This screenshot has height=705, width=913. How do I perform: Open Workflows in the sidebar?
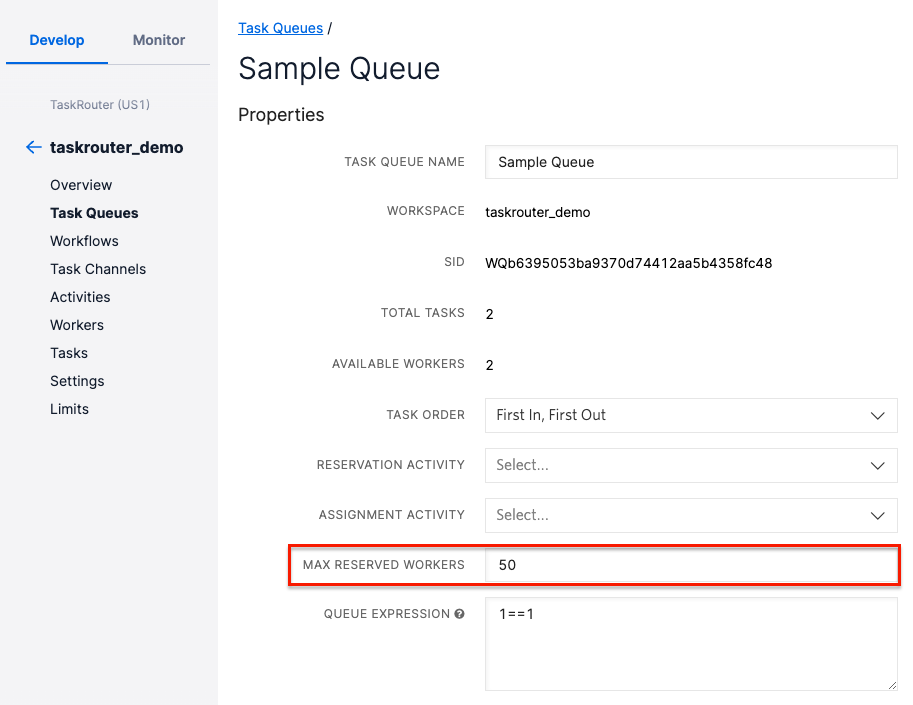[84, 241]
